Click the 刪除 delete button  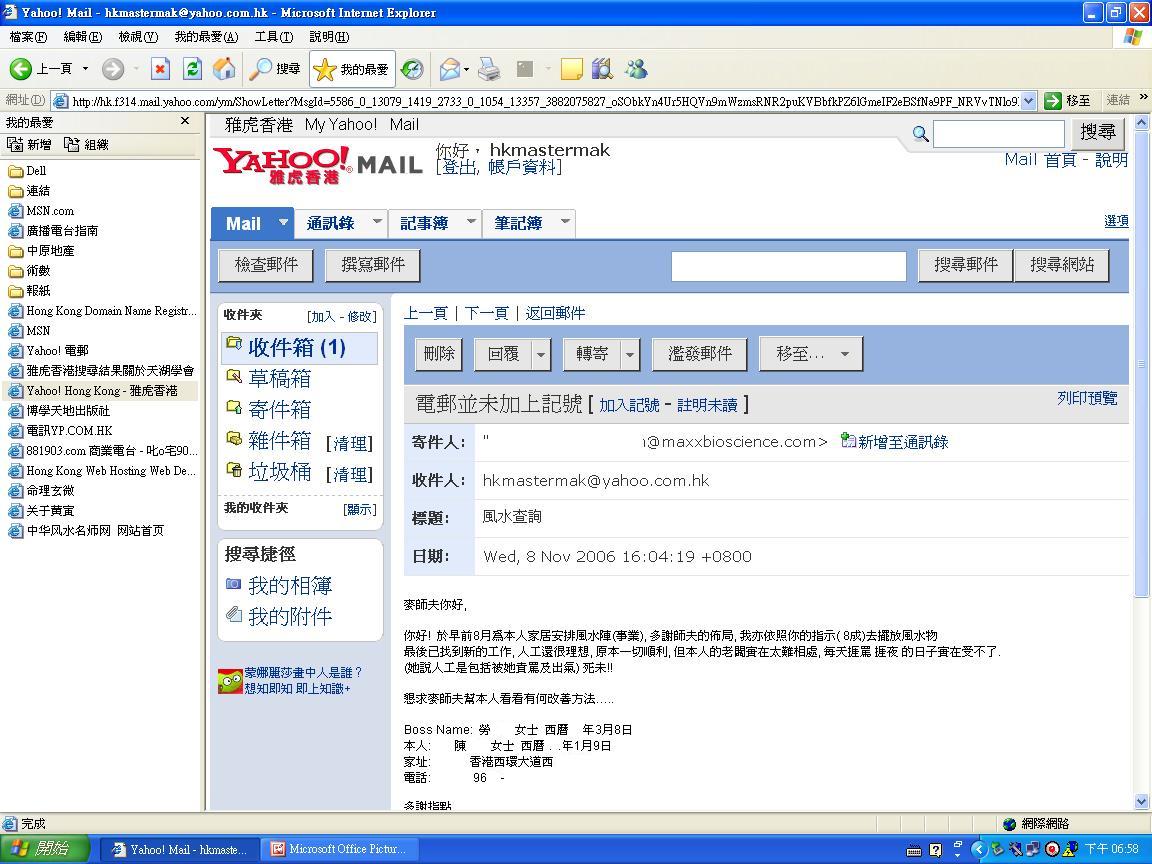[x=439, y=355]
